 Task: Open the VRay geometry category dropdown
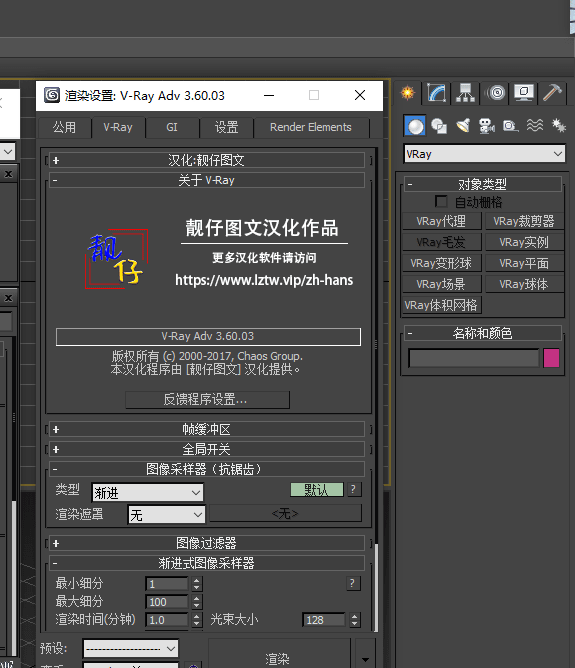coord(484,154)
